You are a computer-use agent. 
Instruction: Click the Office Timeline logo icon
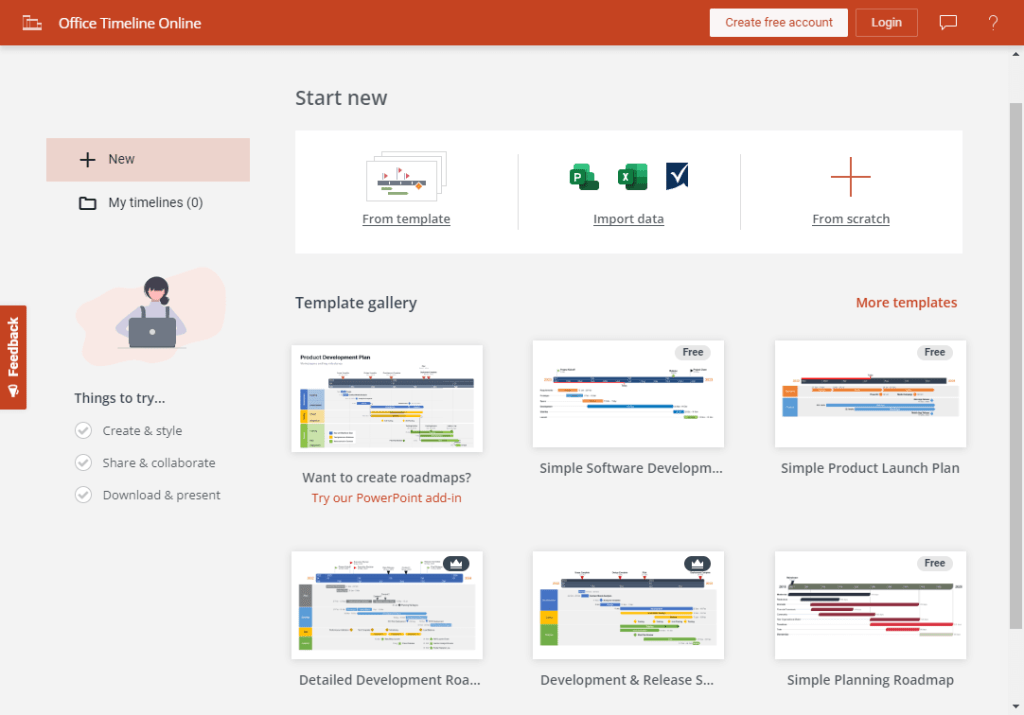tap(31, 21)
